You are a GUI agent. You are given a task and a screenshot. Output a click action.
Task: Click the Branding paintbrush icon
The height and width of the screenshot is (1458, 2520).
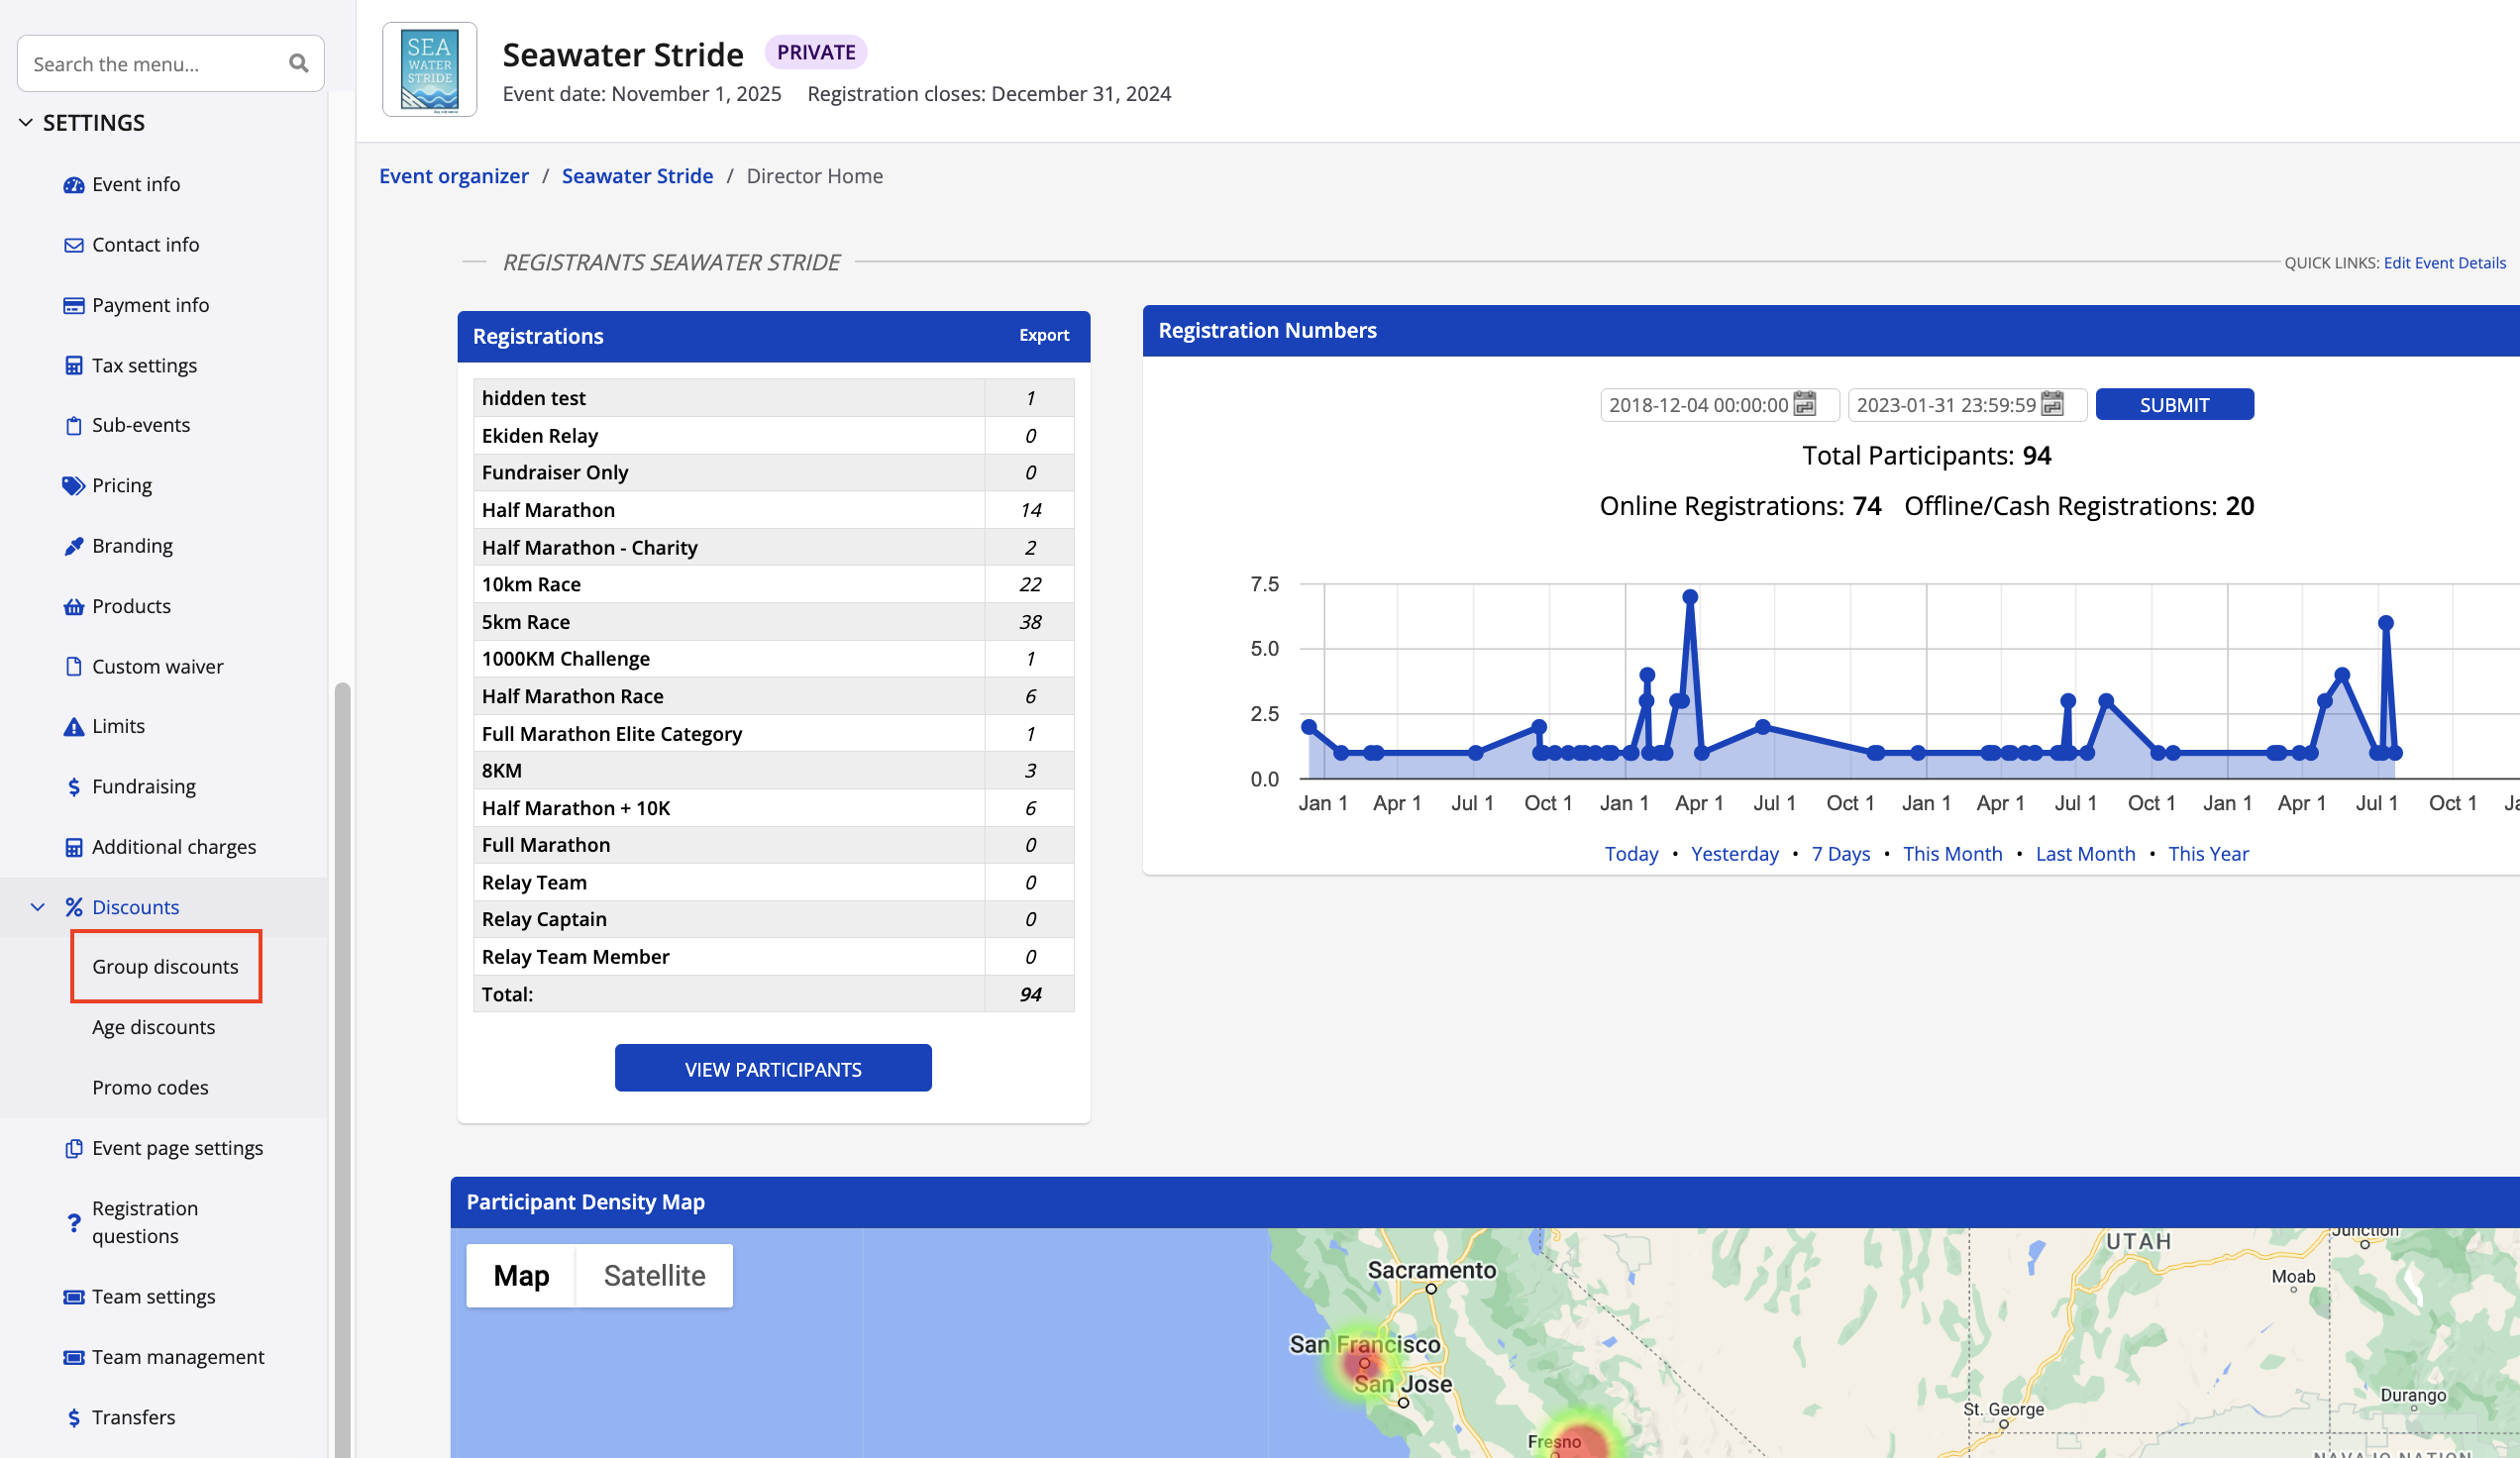(x=73, y=546)
